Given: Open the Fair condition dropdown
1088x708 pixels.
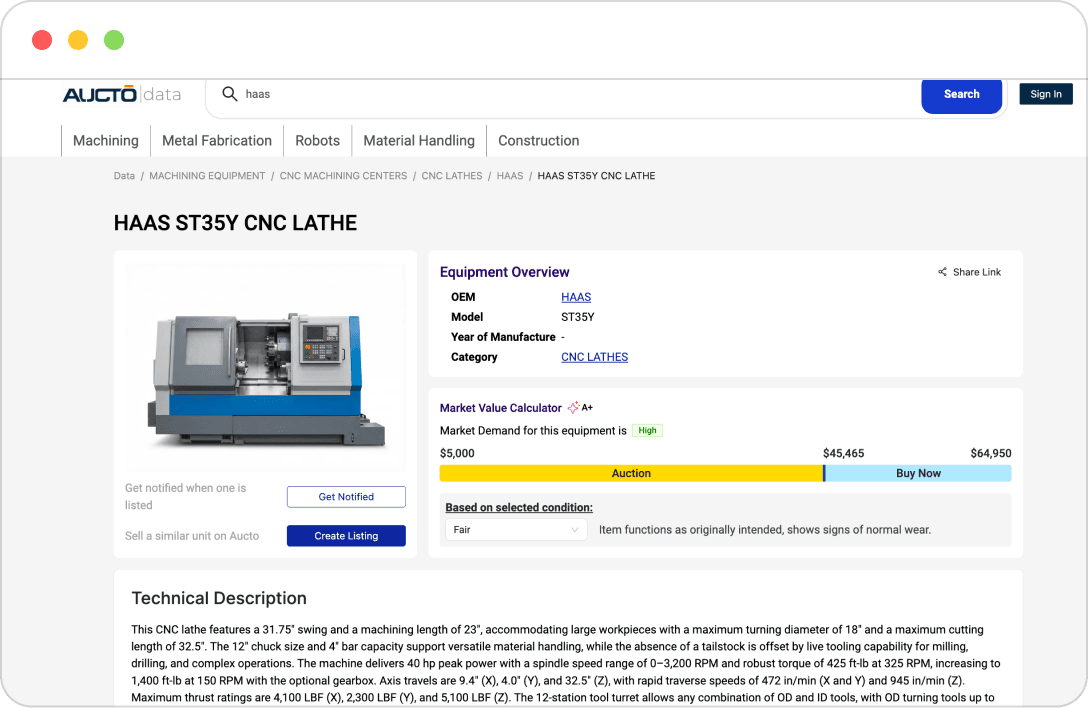Looking at the screenshot, I should pos(516,530).
